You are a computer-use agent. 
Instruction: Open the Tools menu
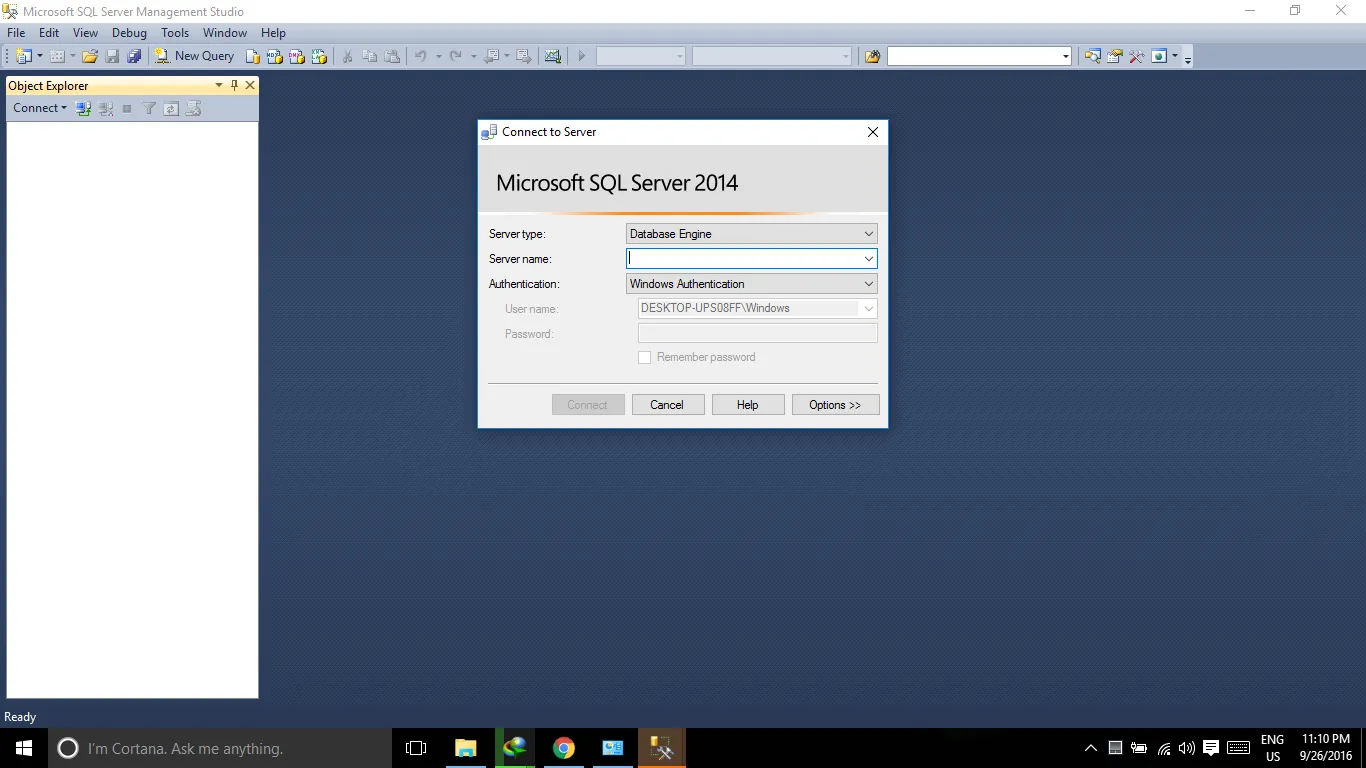point(175,33)
